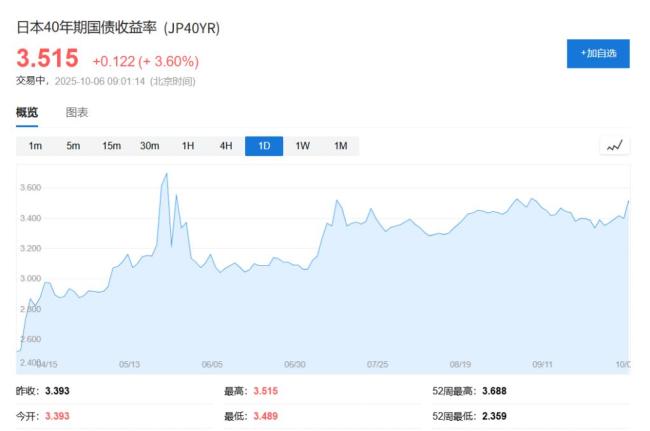Select the 30m timeframe
650x431 pixels.
(x=150, y=146)
